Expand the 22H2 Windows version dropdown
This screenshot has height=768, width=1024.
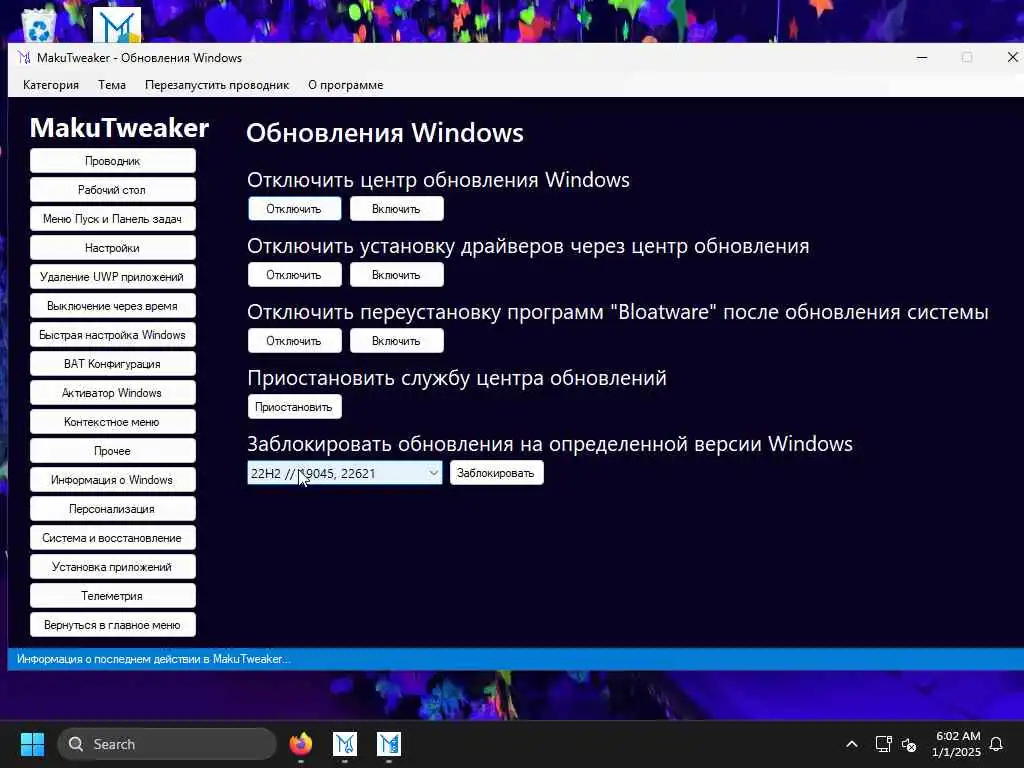[345, 473]
